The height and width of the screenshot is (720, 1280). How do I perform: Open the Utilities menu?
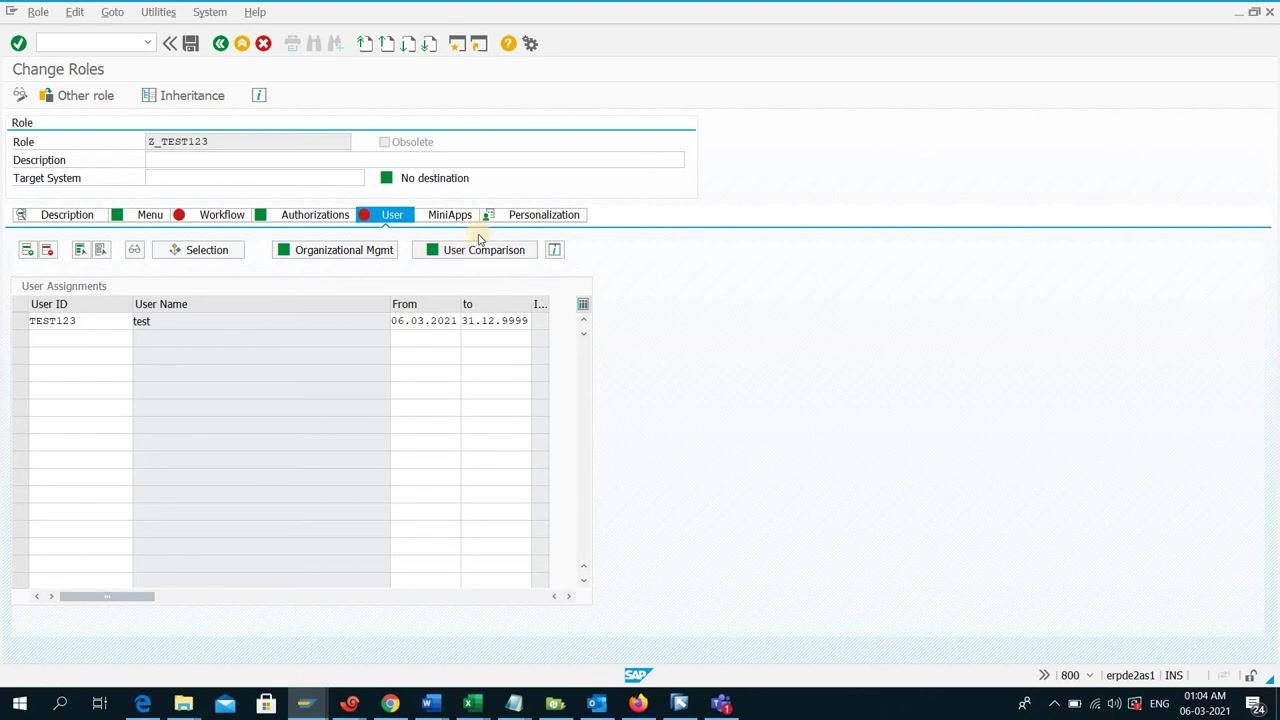pyautogui.click(x=158, y=12)
